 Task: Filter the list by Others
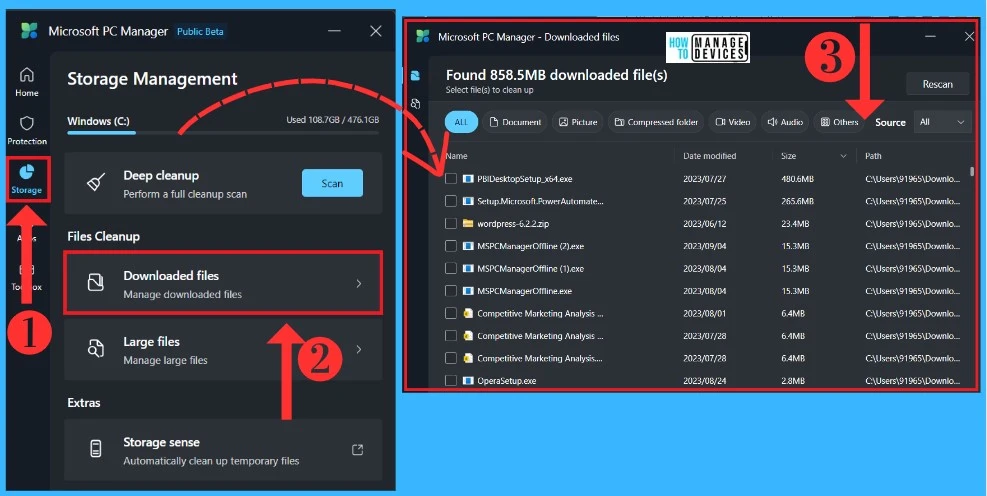pos(839,122)
